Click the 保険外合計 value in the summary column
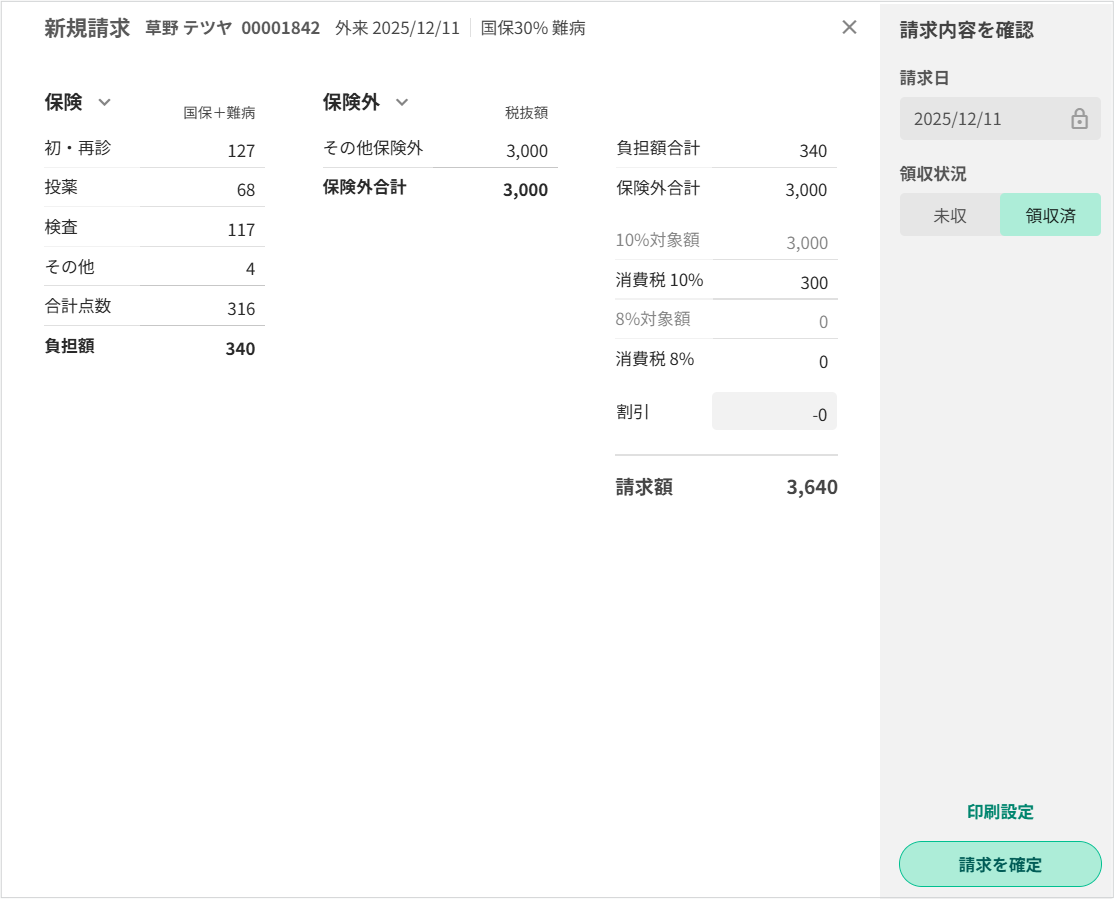This screenshot has height=899, width=1115. [x=806, y=190]
